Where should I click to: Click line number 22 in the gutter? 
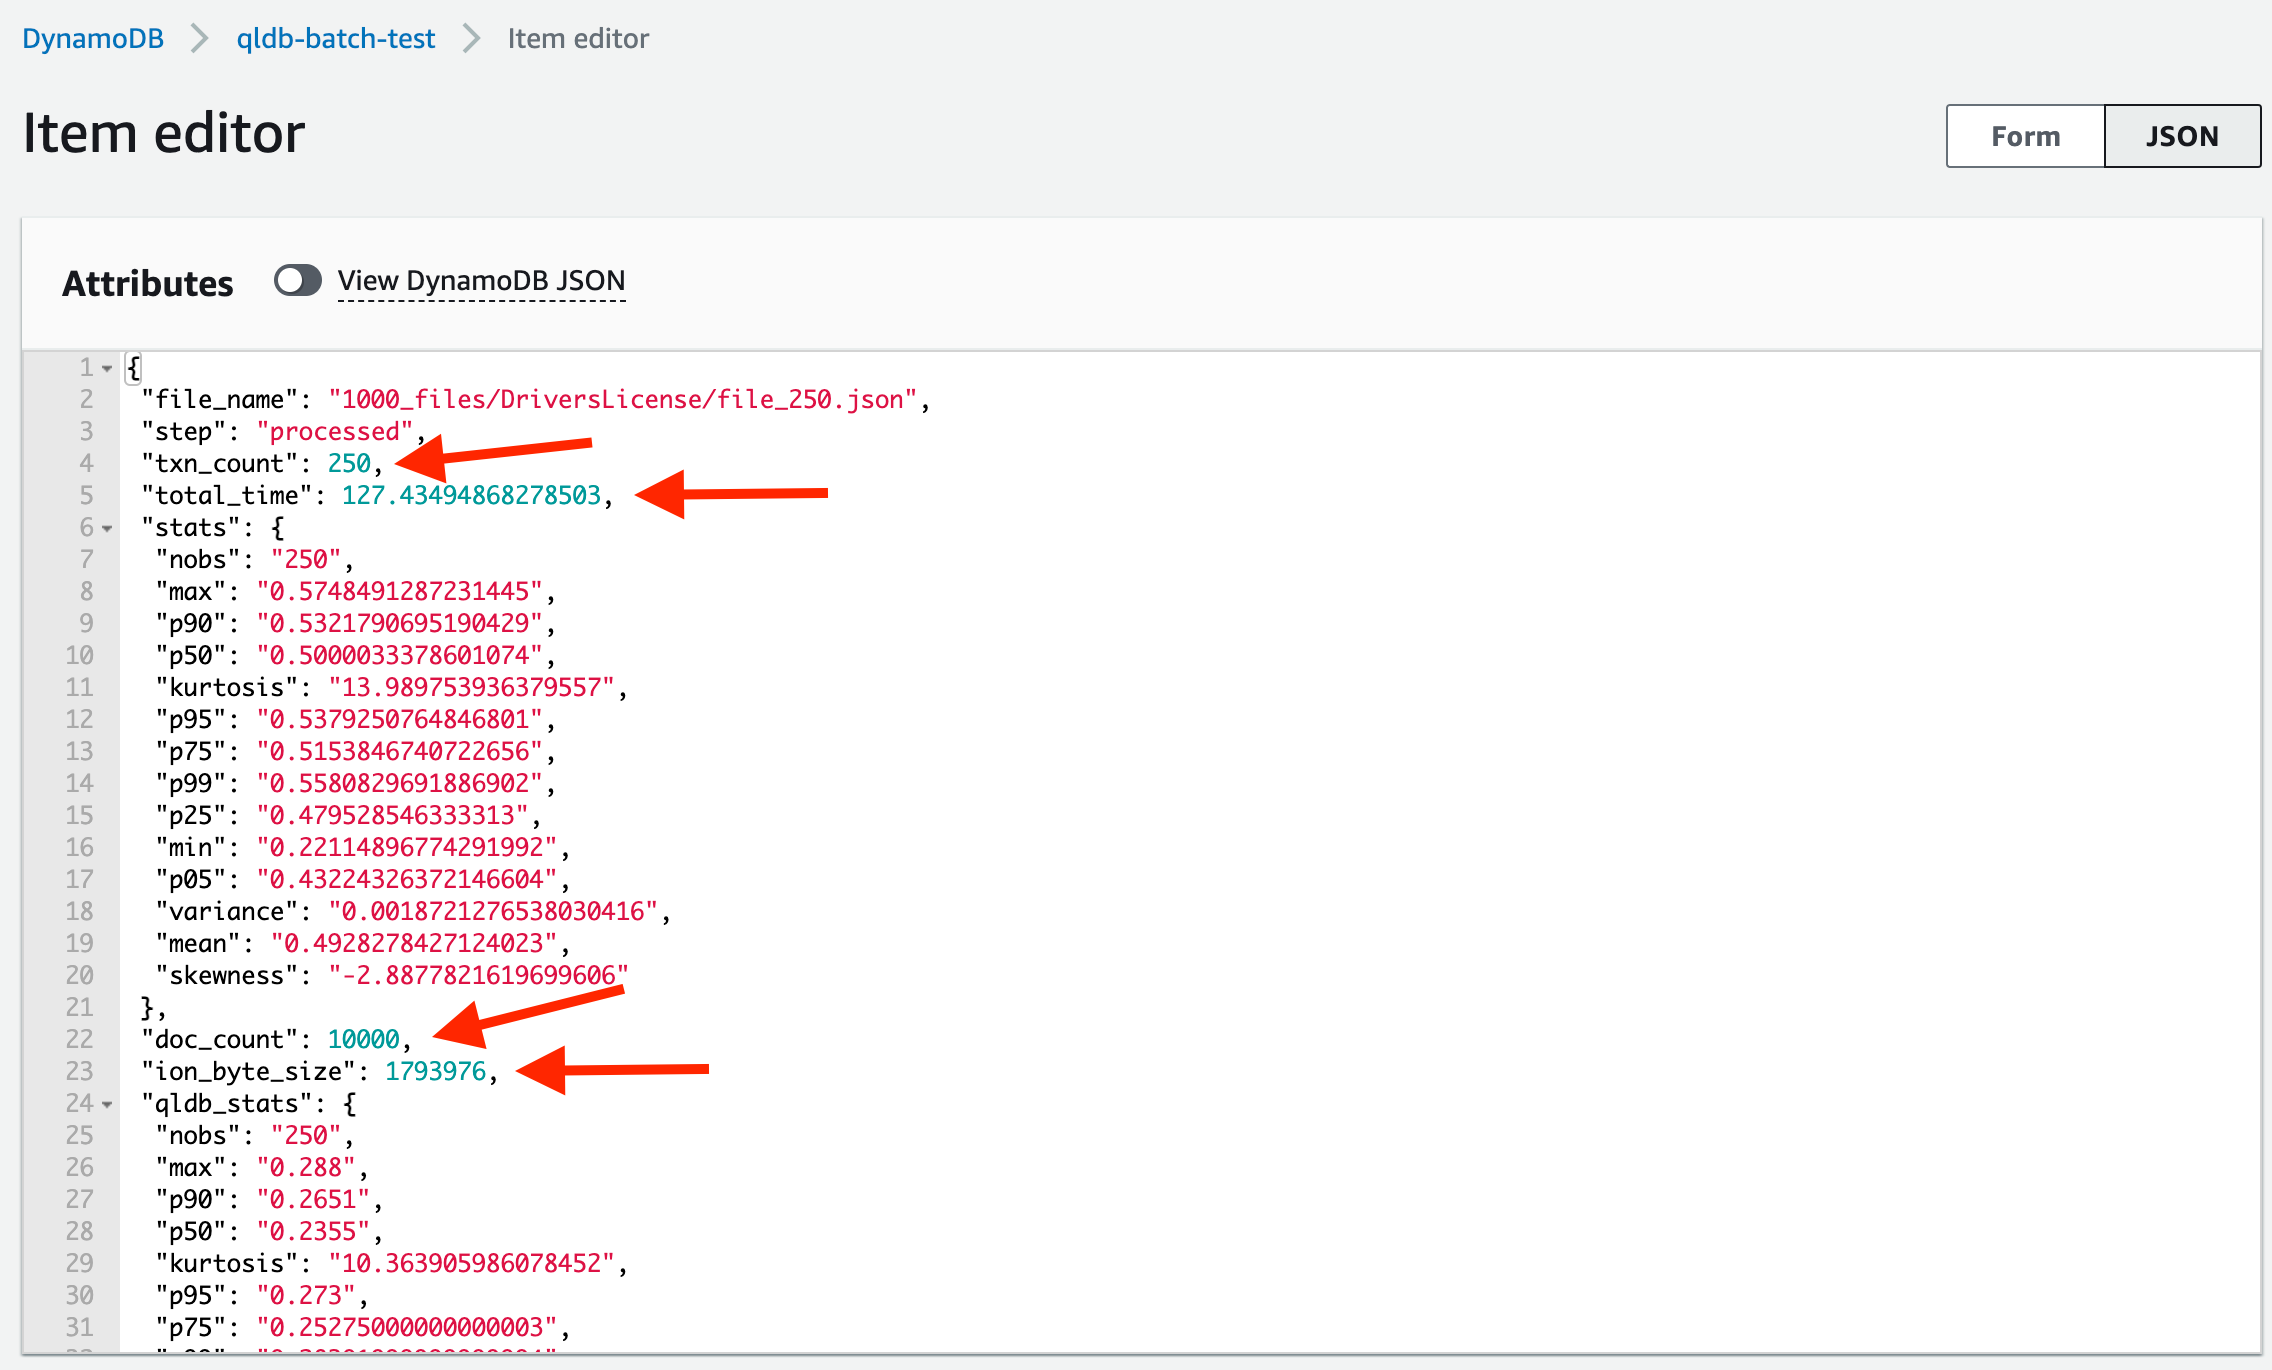(x=79, y=1040)
